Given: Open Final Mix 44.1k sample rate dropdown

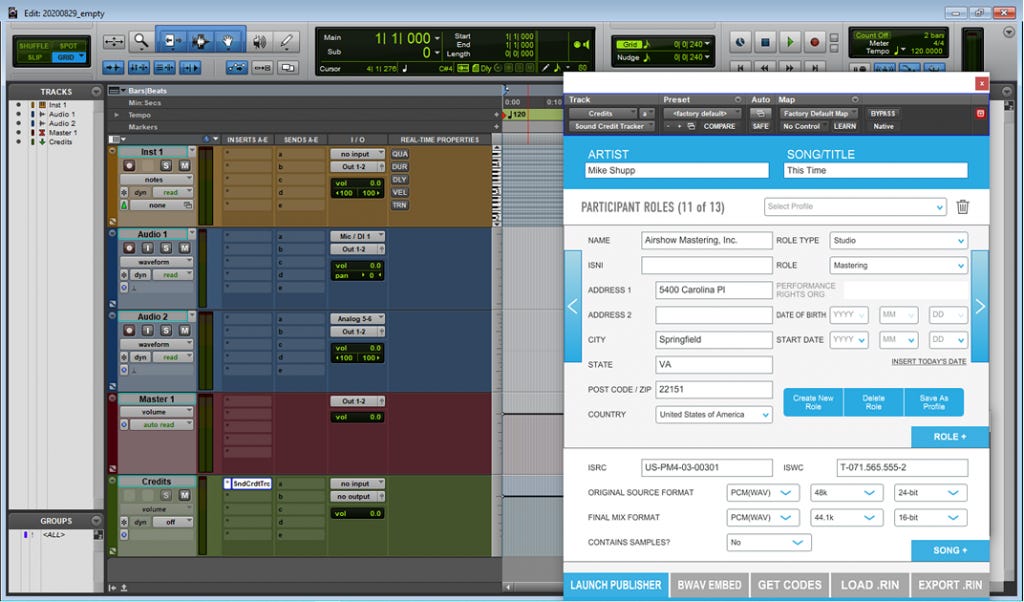Looking at the screenshot, I should (x=846, y=518).
